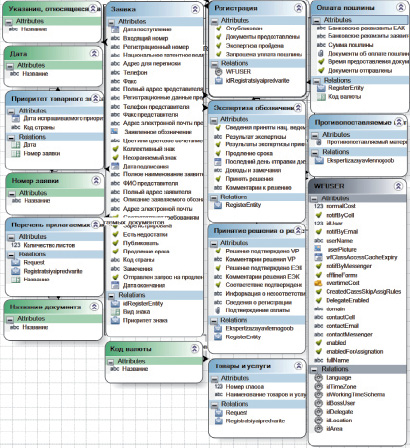Image resolution: width=410 pixels, height=448 pixels.
Task: Click the idTimeZone relation icon
Action: point(319,386)
